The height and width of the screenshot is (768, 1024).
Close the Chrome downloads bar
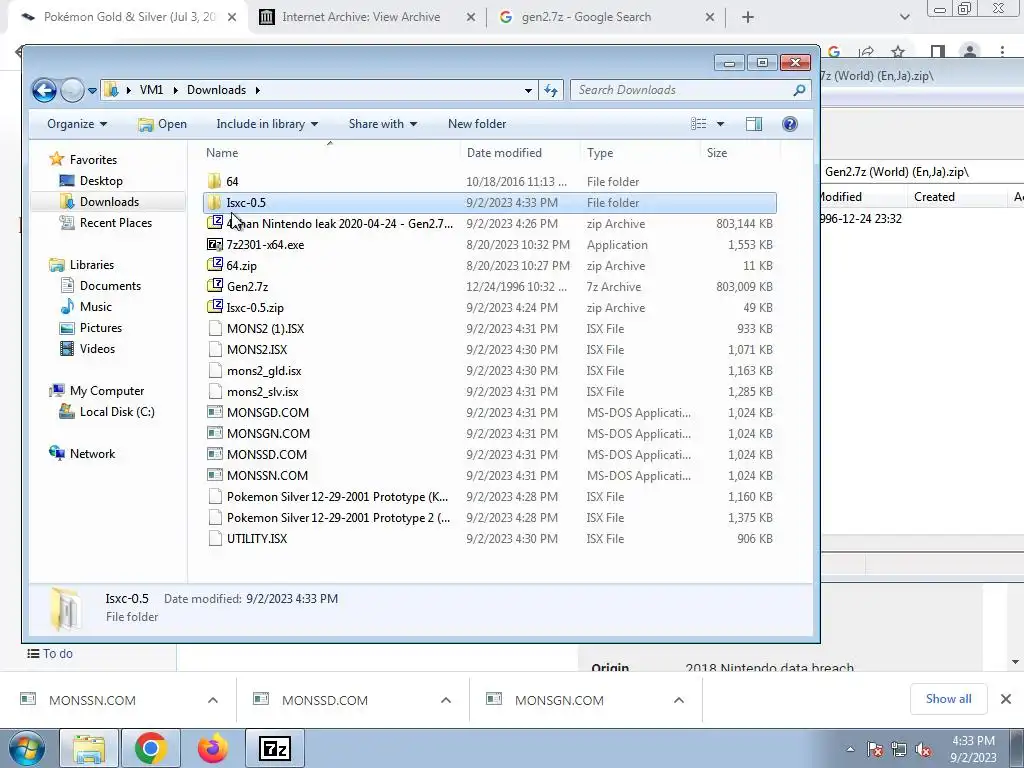coord(1006,699)
